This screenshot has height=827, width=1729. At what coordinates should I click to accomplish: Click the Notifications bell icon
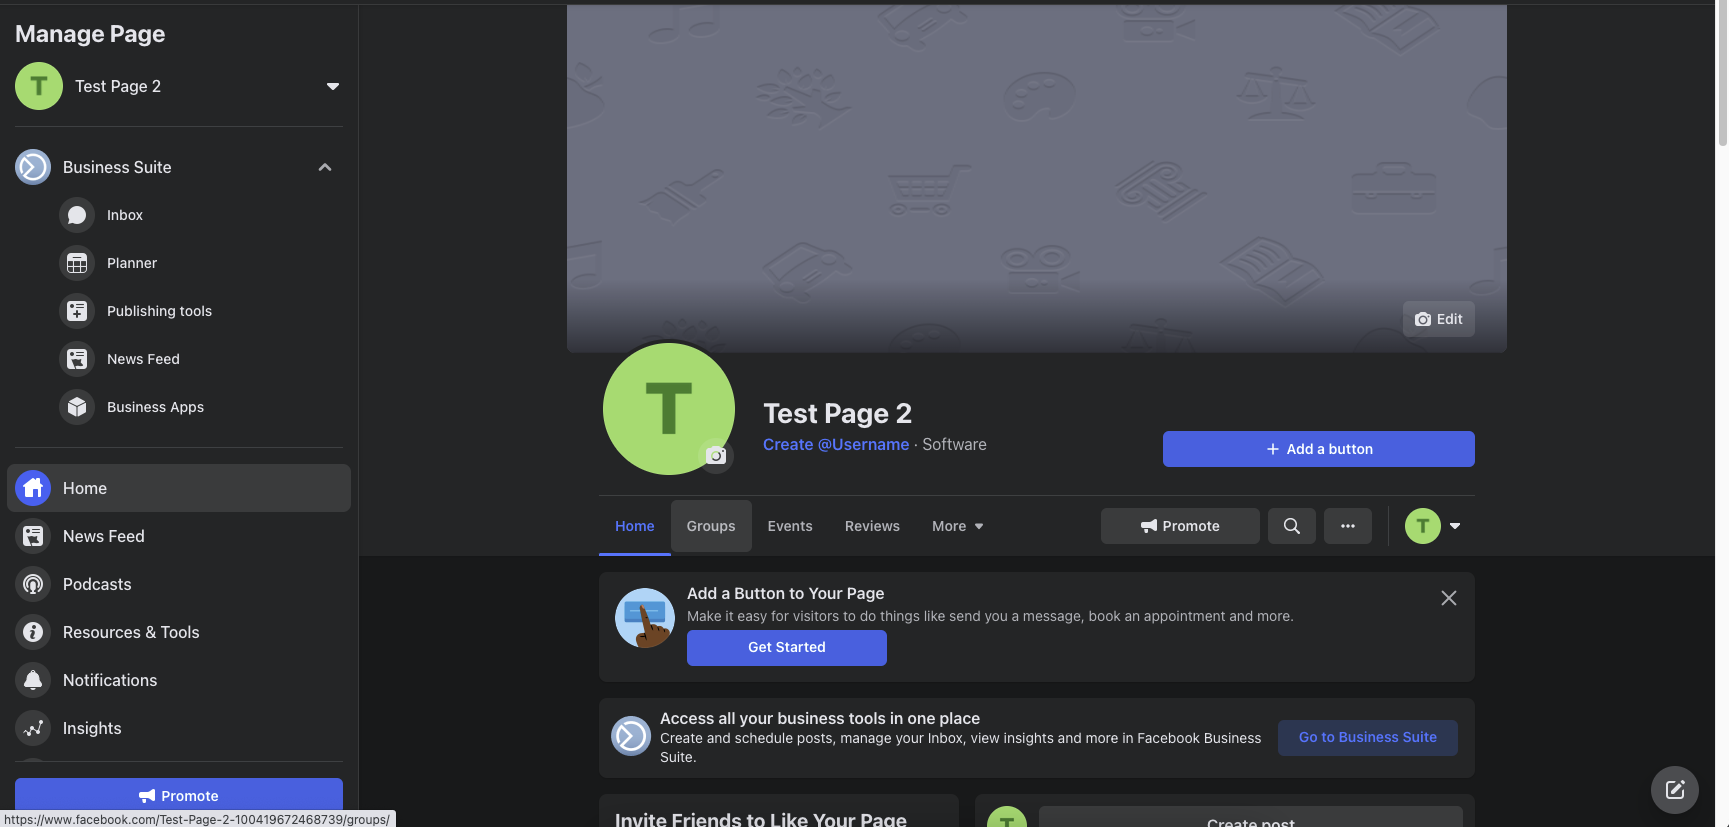tap(33, 680)
